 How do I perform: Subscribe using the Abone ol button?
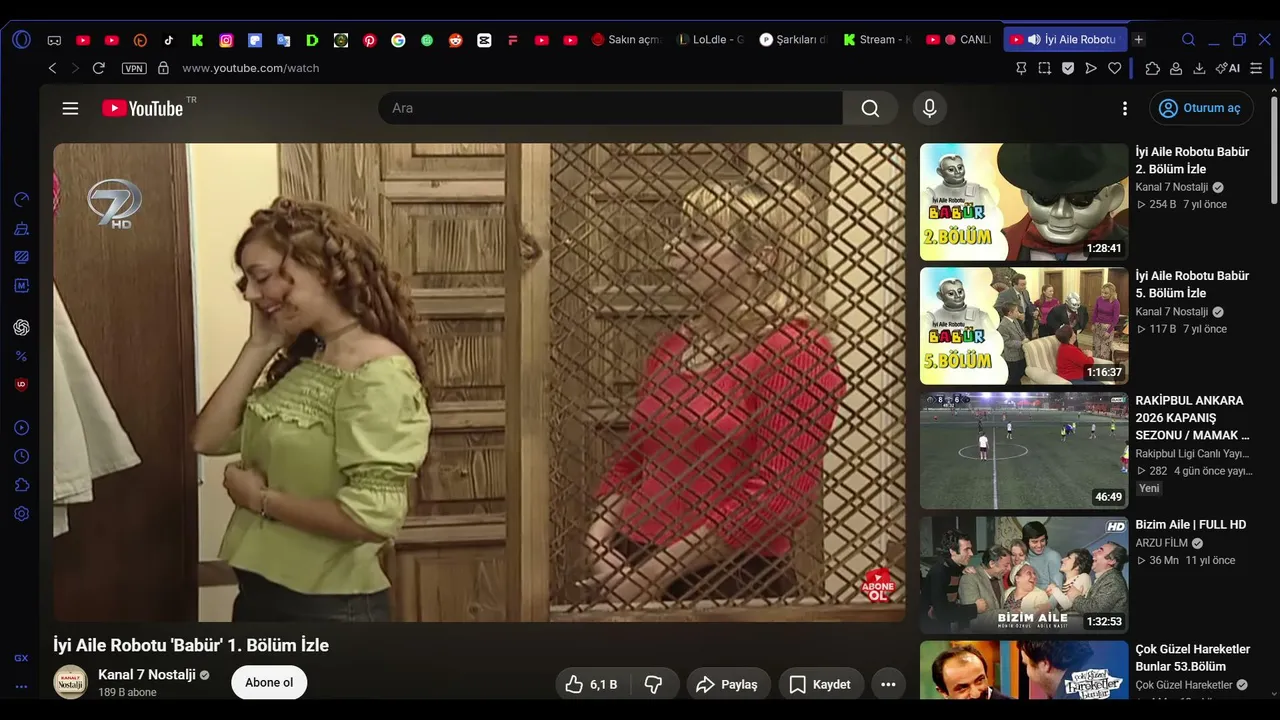pos(269,682)
